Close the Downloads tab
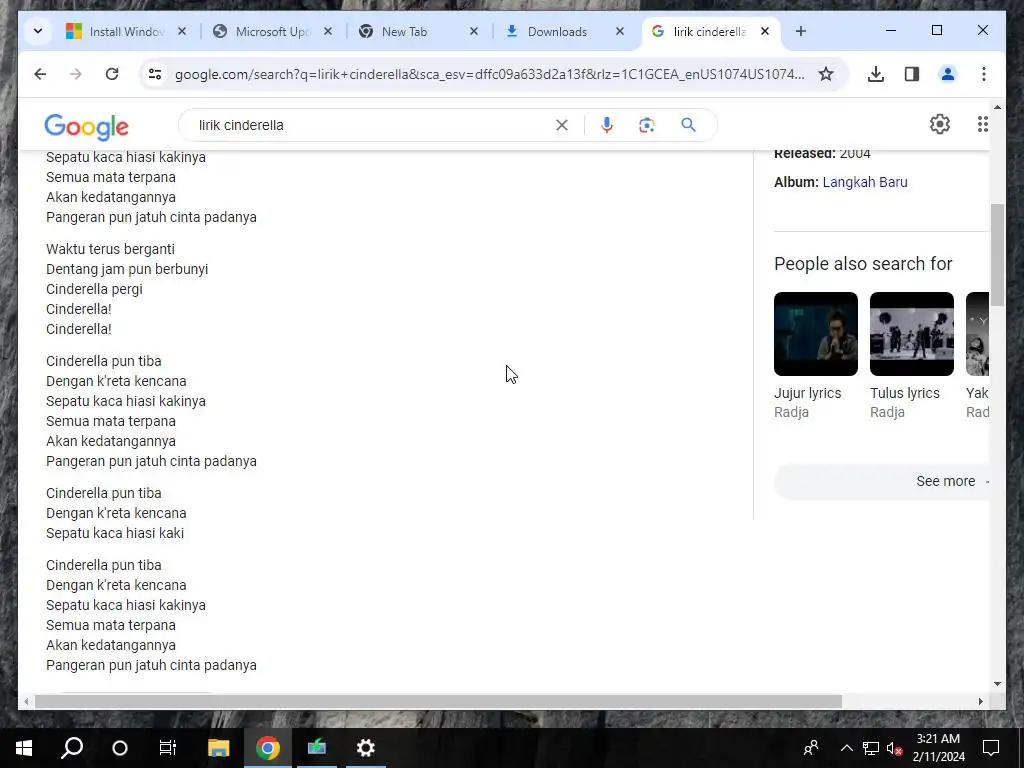Image resolution: width=1024 pixels, height=768 pixels. point(620,31)
